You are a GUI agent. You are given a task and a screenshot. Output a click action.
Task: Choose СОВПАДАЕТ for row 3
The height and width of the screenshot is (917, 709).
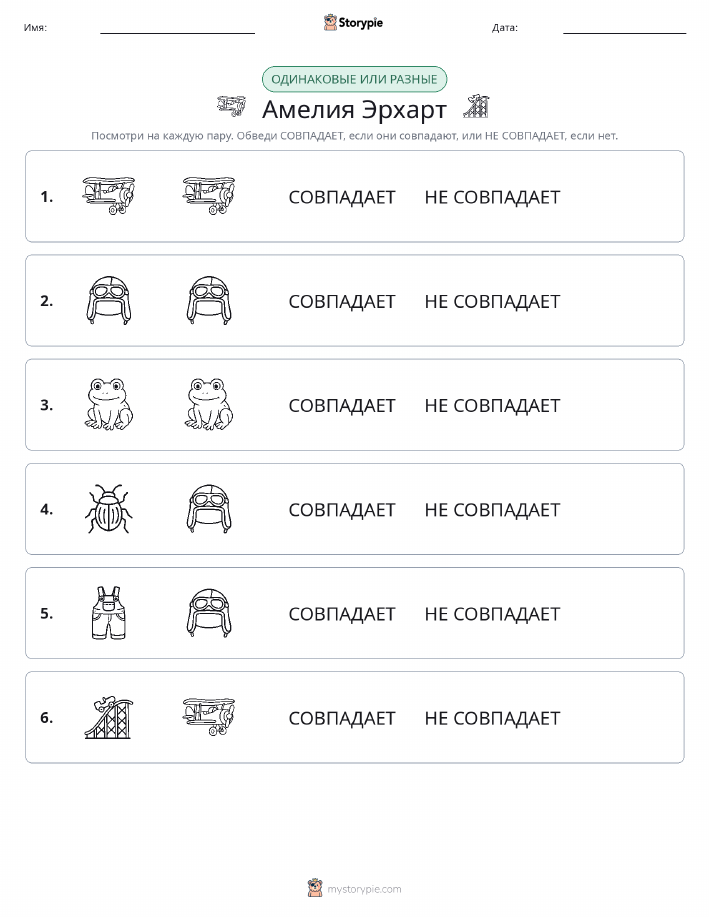tap(342, 405)
